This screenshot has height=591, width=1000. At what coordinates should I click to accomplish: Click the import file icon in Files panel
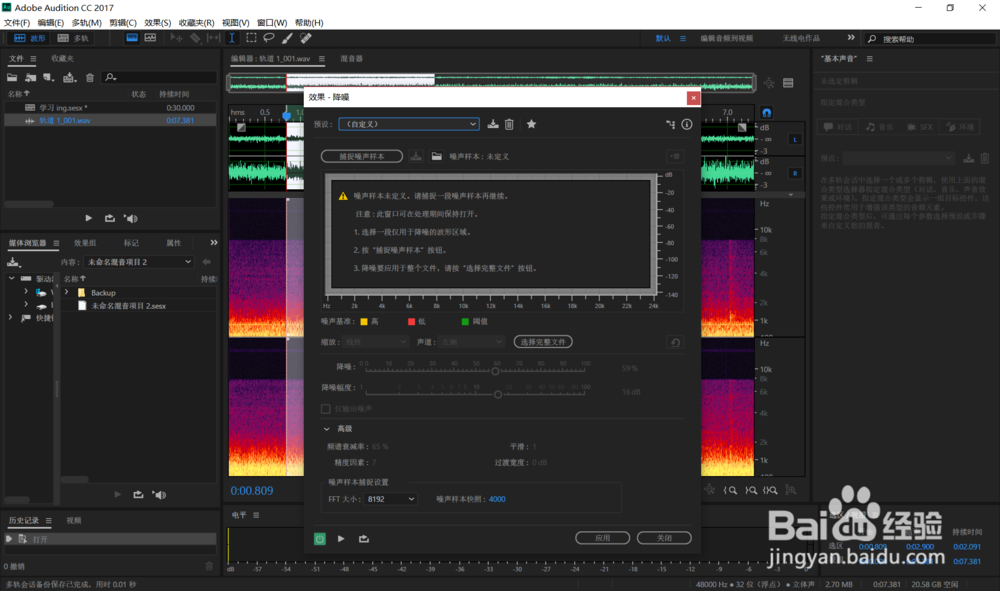[x=31, y=78]
